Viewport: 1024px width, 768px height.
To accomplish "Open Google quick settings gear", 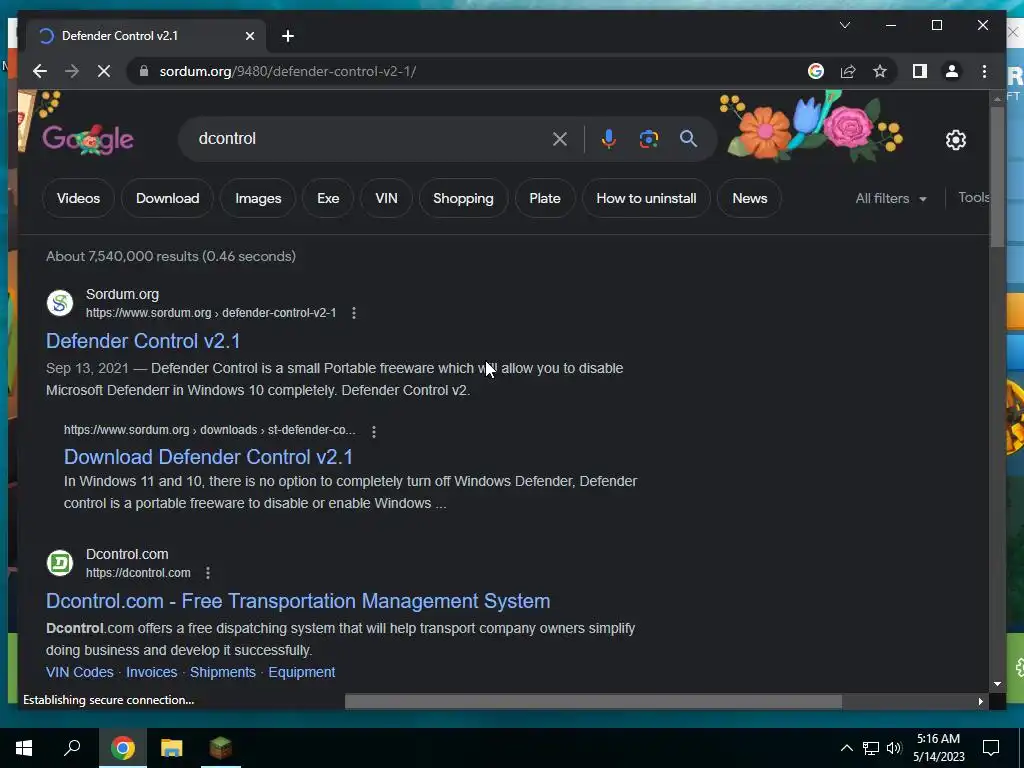I will (x=955, y=139).
